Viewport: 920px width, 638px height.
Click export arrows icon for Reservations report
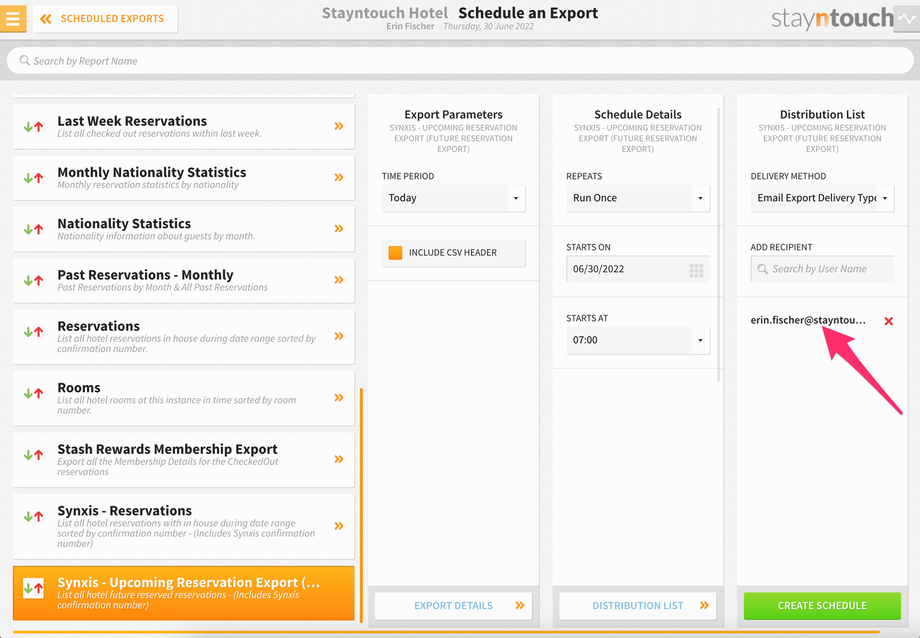pyautogui.click(x=33, y=332)
